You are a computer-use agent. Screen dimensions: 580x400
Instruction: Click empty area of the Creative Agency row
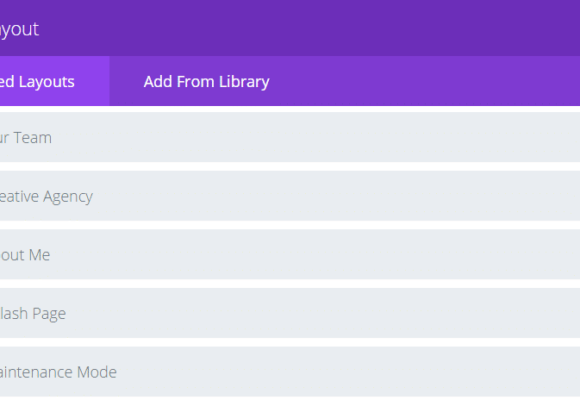(333, 196)
